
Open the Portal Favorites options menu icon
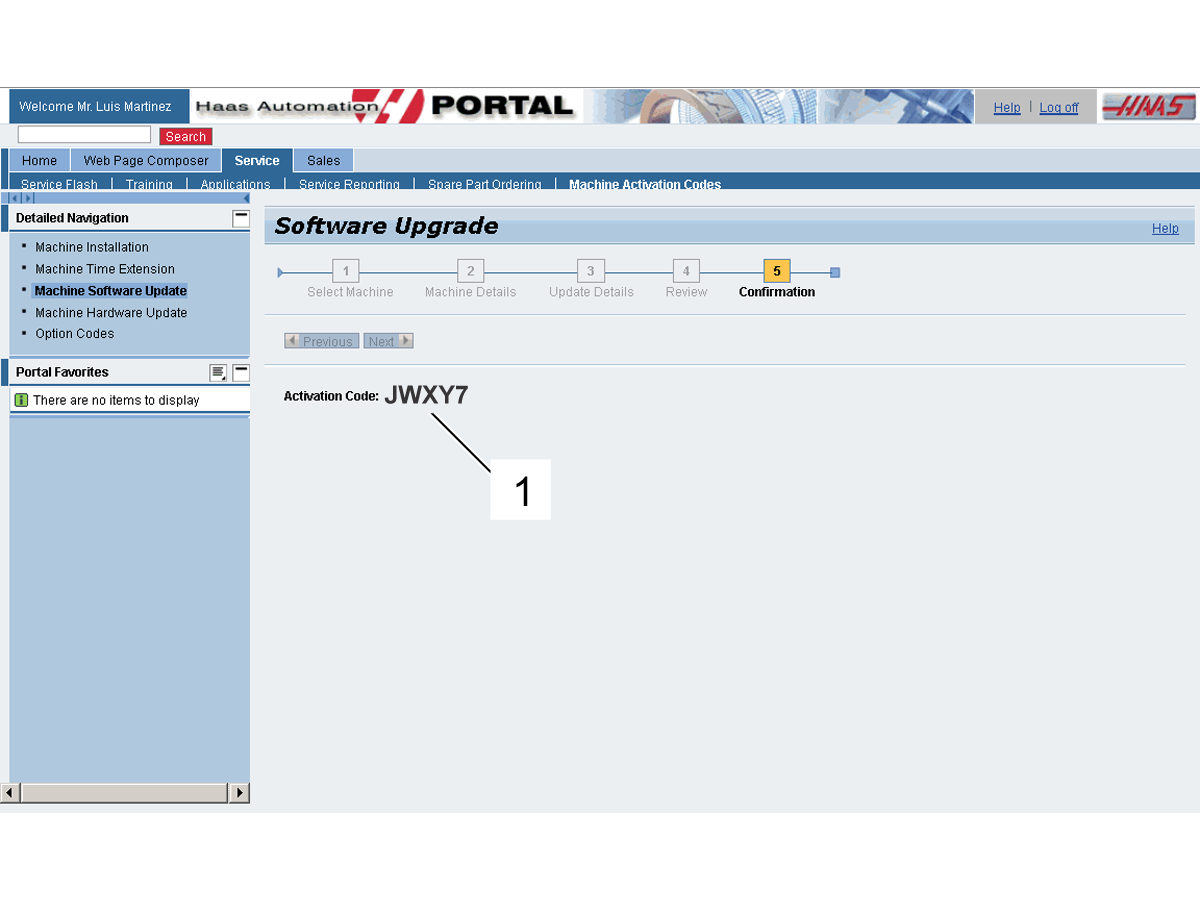pos(218,372)
